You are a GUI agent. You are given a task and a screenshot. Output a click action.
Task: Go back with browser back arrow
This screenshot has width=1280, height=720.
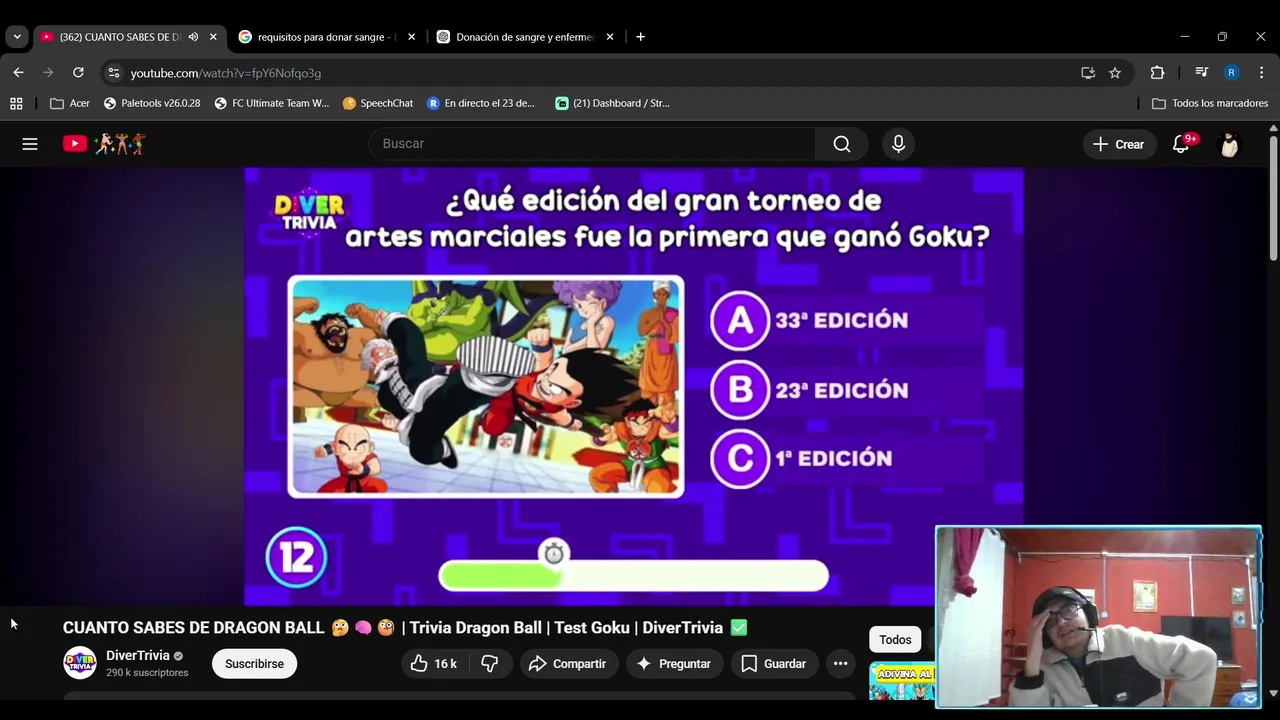(x=18, y=73)
